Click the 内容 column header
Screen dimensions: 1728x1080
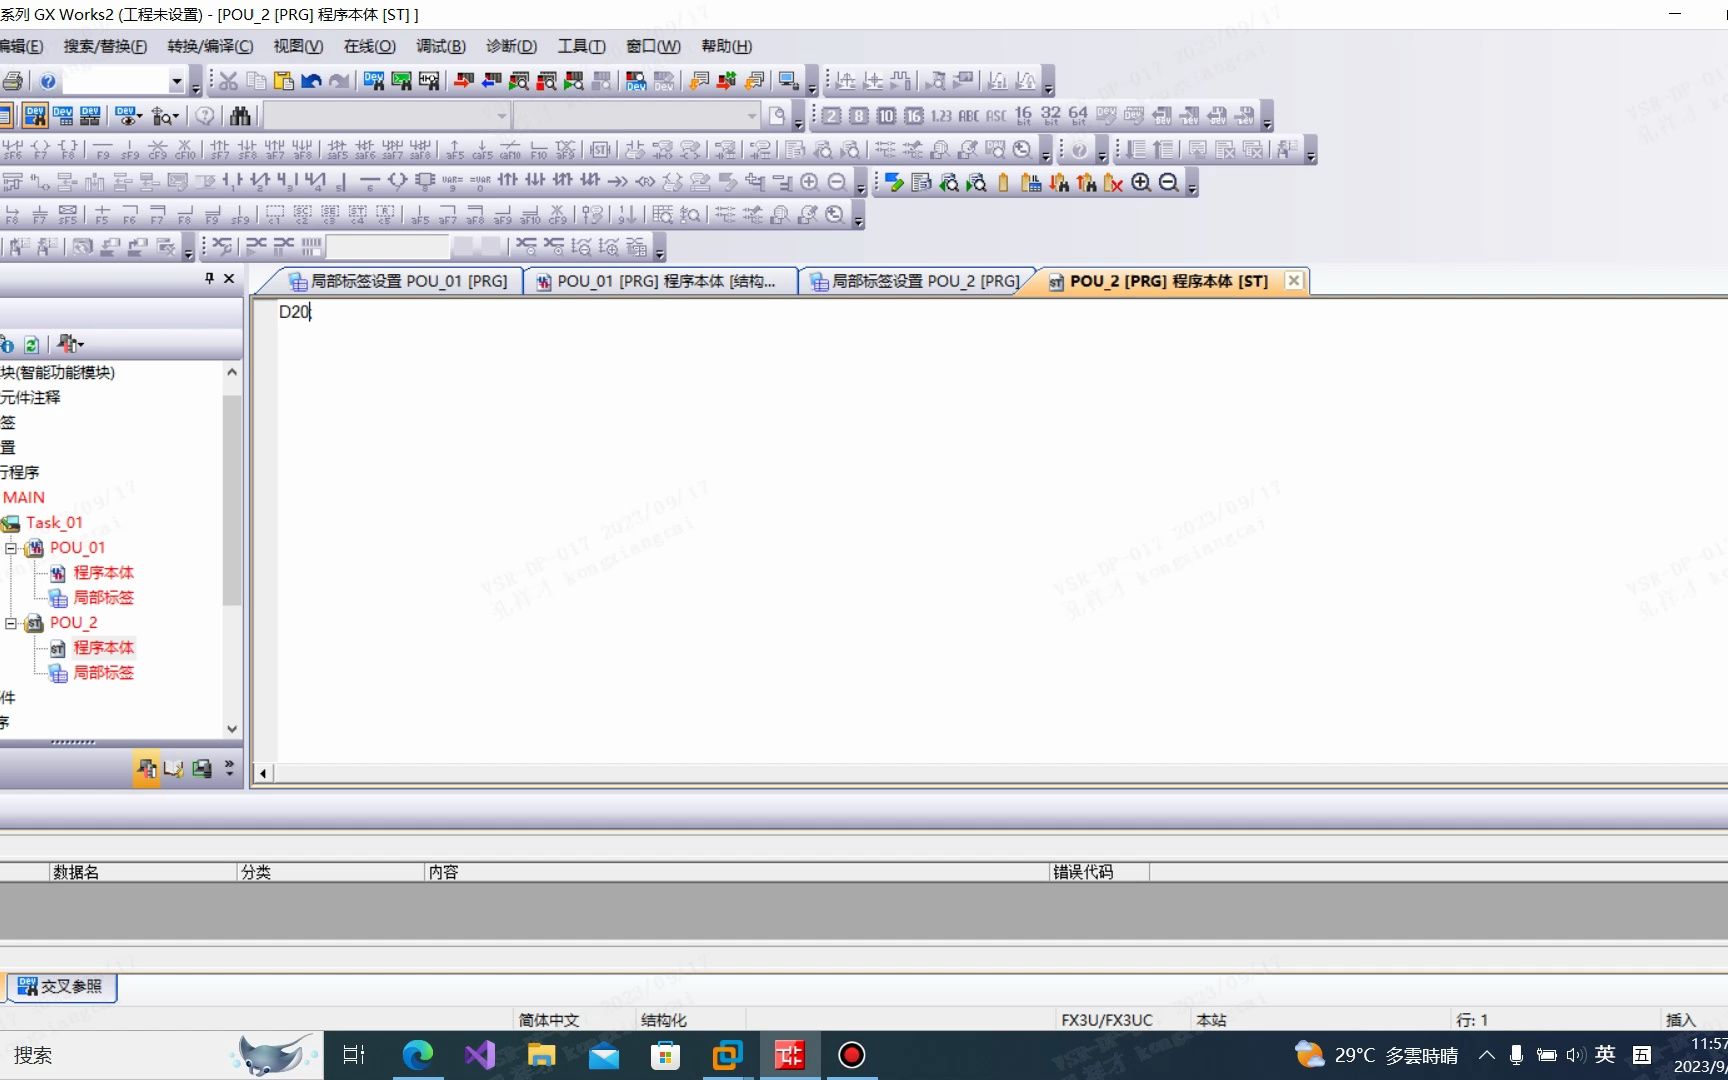coord(737,872)
